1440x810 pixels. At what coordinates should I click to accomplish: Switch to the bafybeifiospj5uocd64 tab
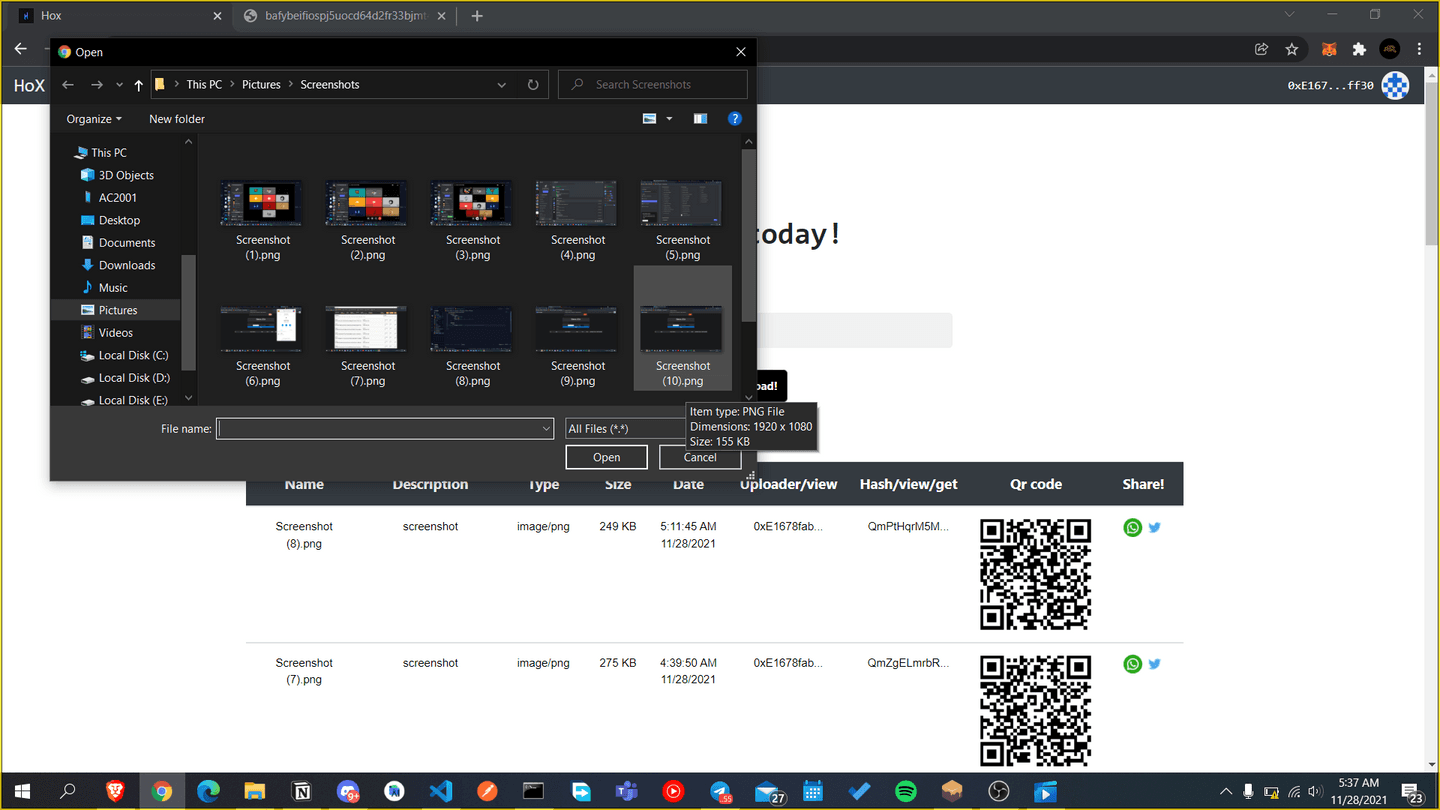coord(346,16)
